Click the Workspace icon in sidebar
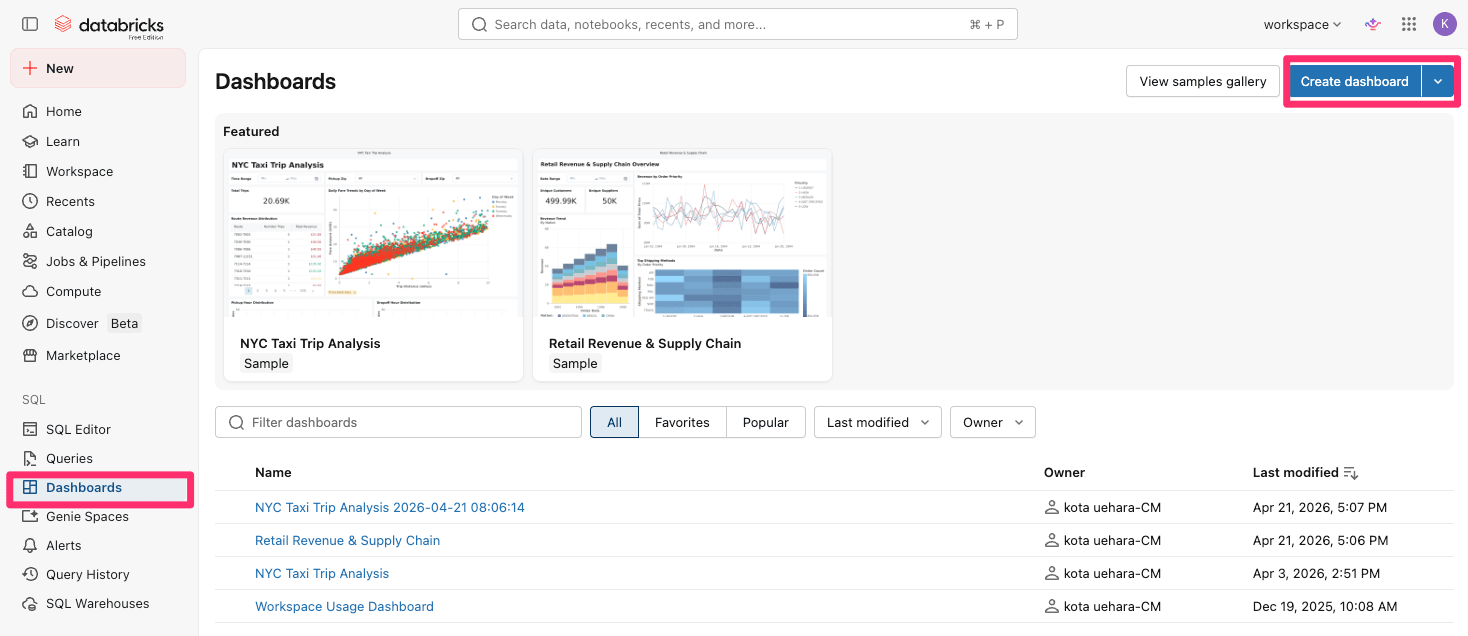Image resolution: width=1468 pixels, height=636 pixels. (x=30, y=171)
